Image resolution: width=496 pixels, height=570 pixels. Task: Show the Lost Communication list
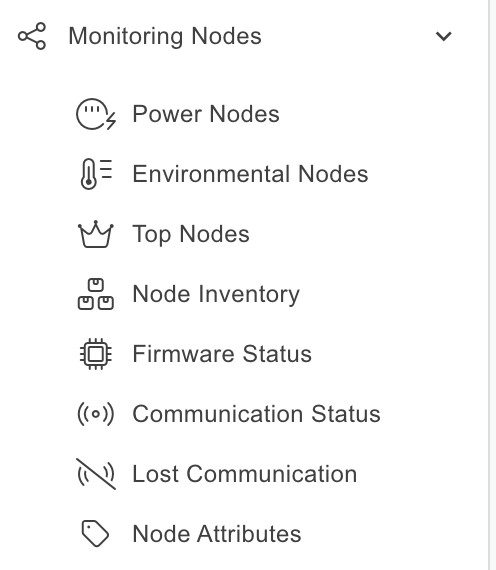click(245, 474)
